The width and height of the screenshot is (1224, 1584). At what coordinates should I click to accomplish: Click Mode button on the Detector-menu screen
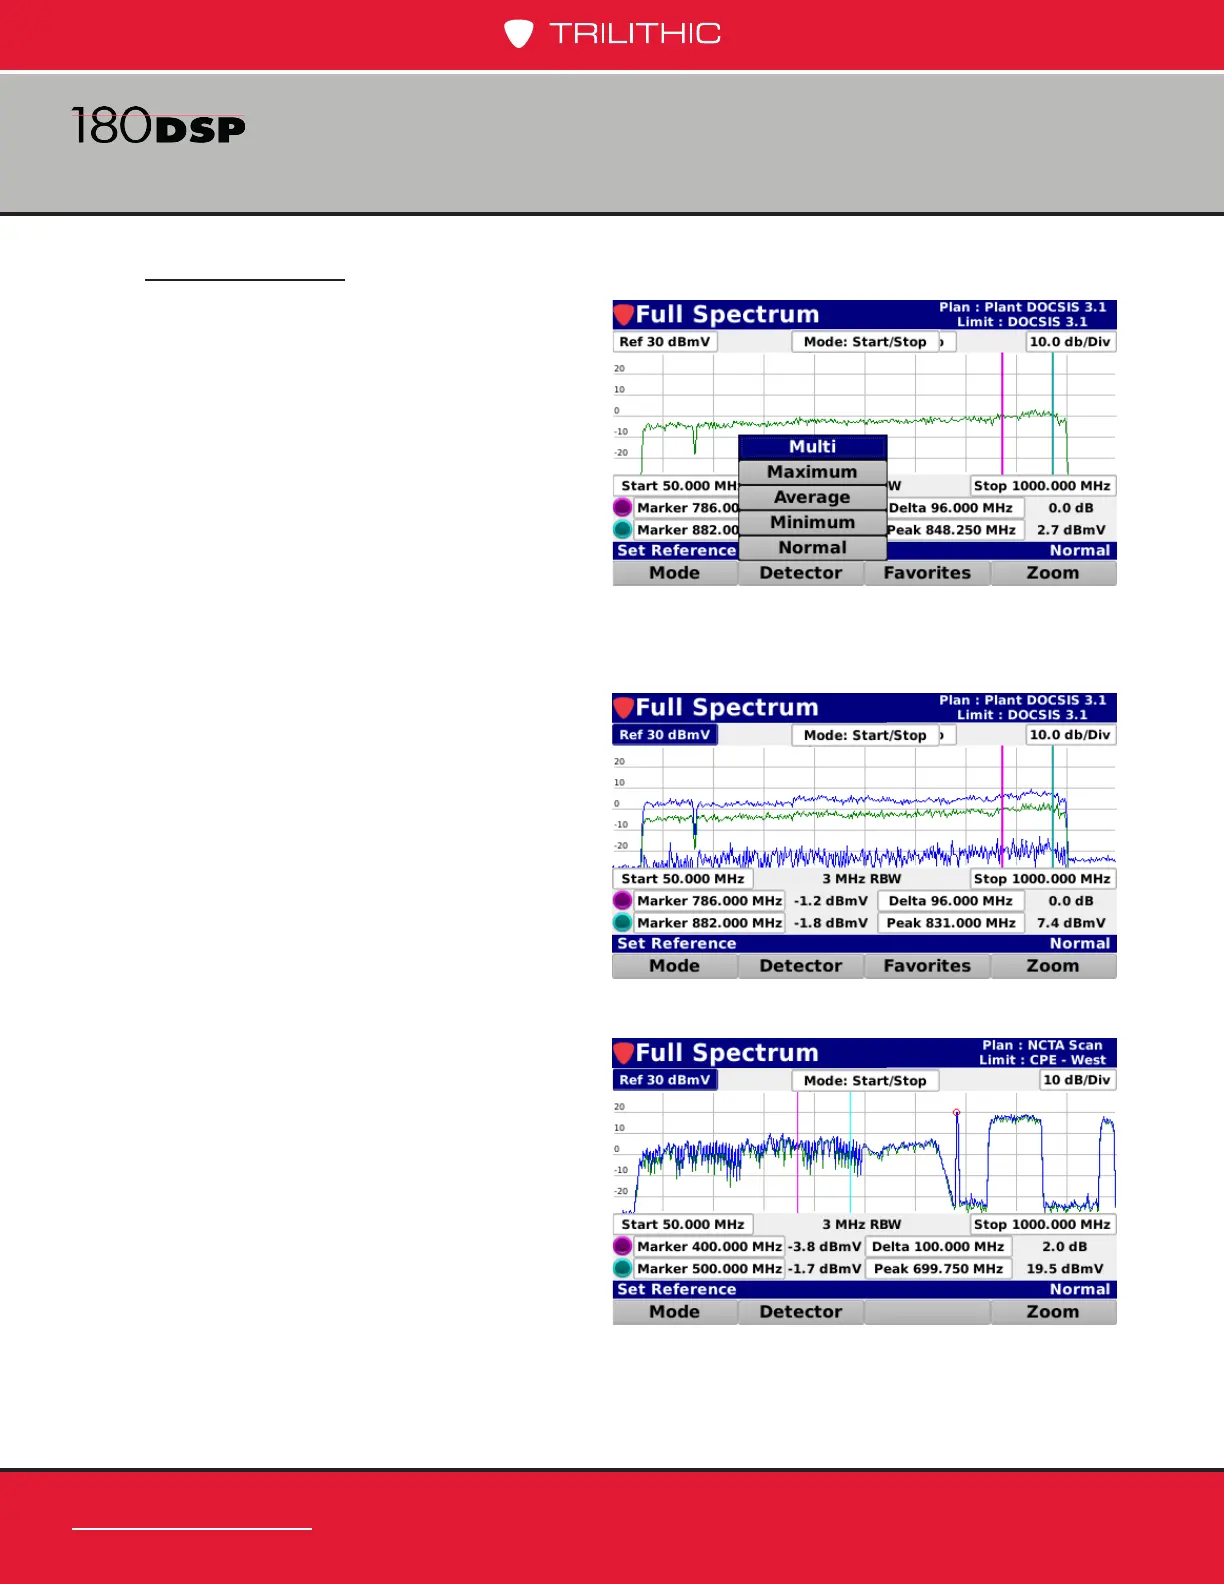point(675,573)
